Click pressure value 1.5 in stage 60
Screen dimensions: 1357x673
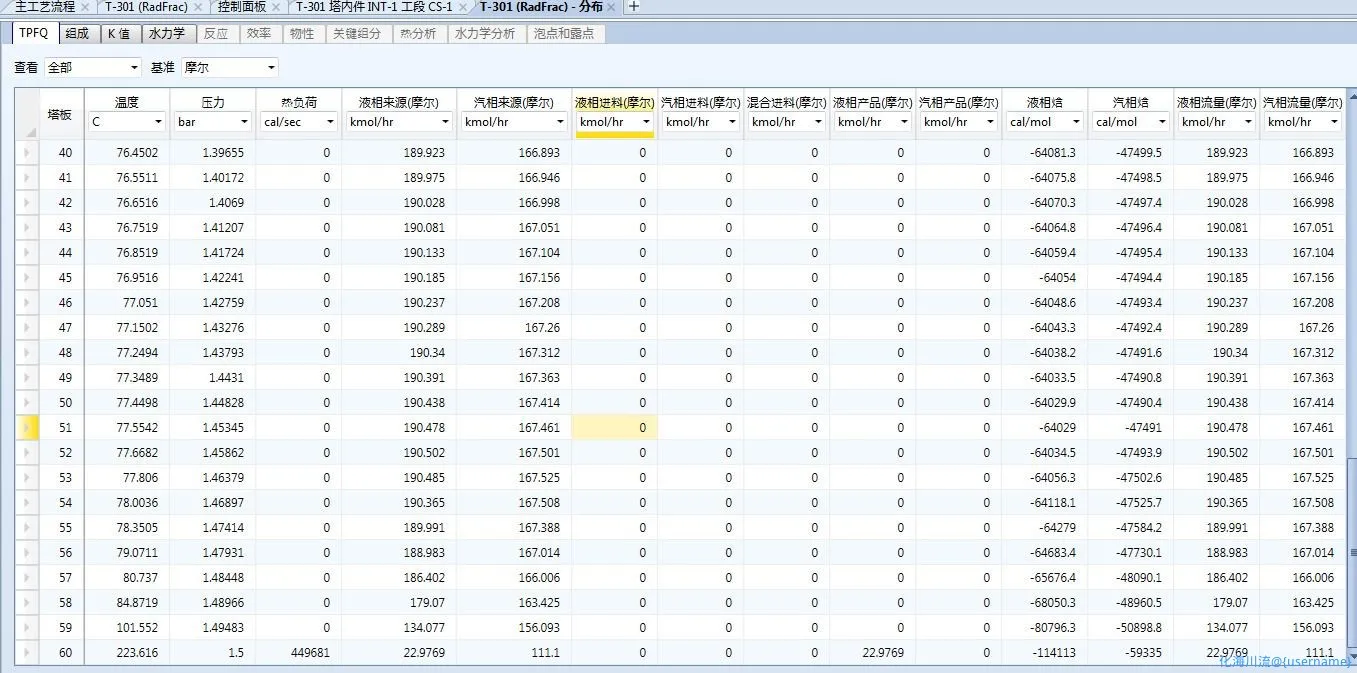(x=212, y=652)
